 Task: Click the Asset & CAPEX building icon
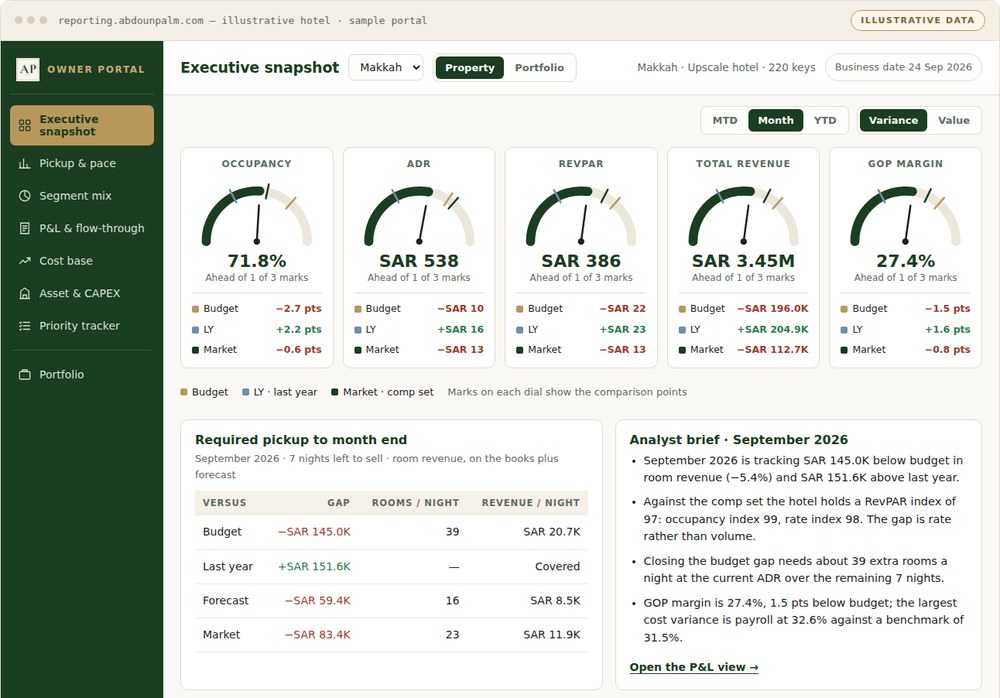click(x=25, y=293)
